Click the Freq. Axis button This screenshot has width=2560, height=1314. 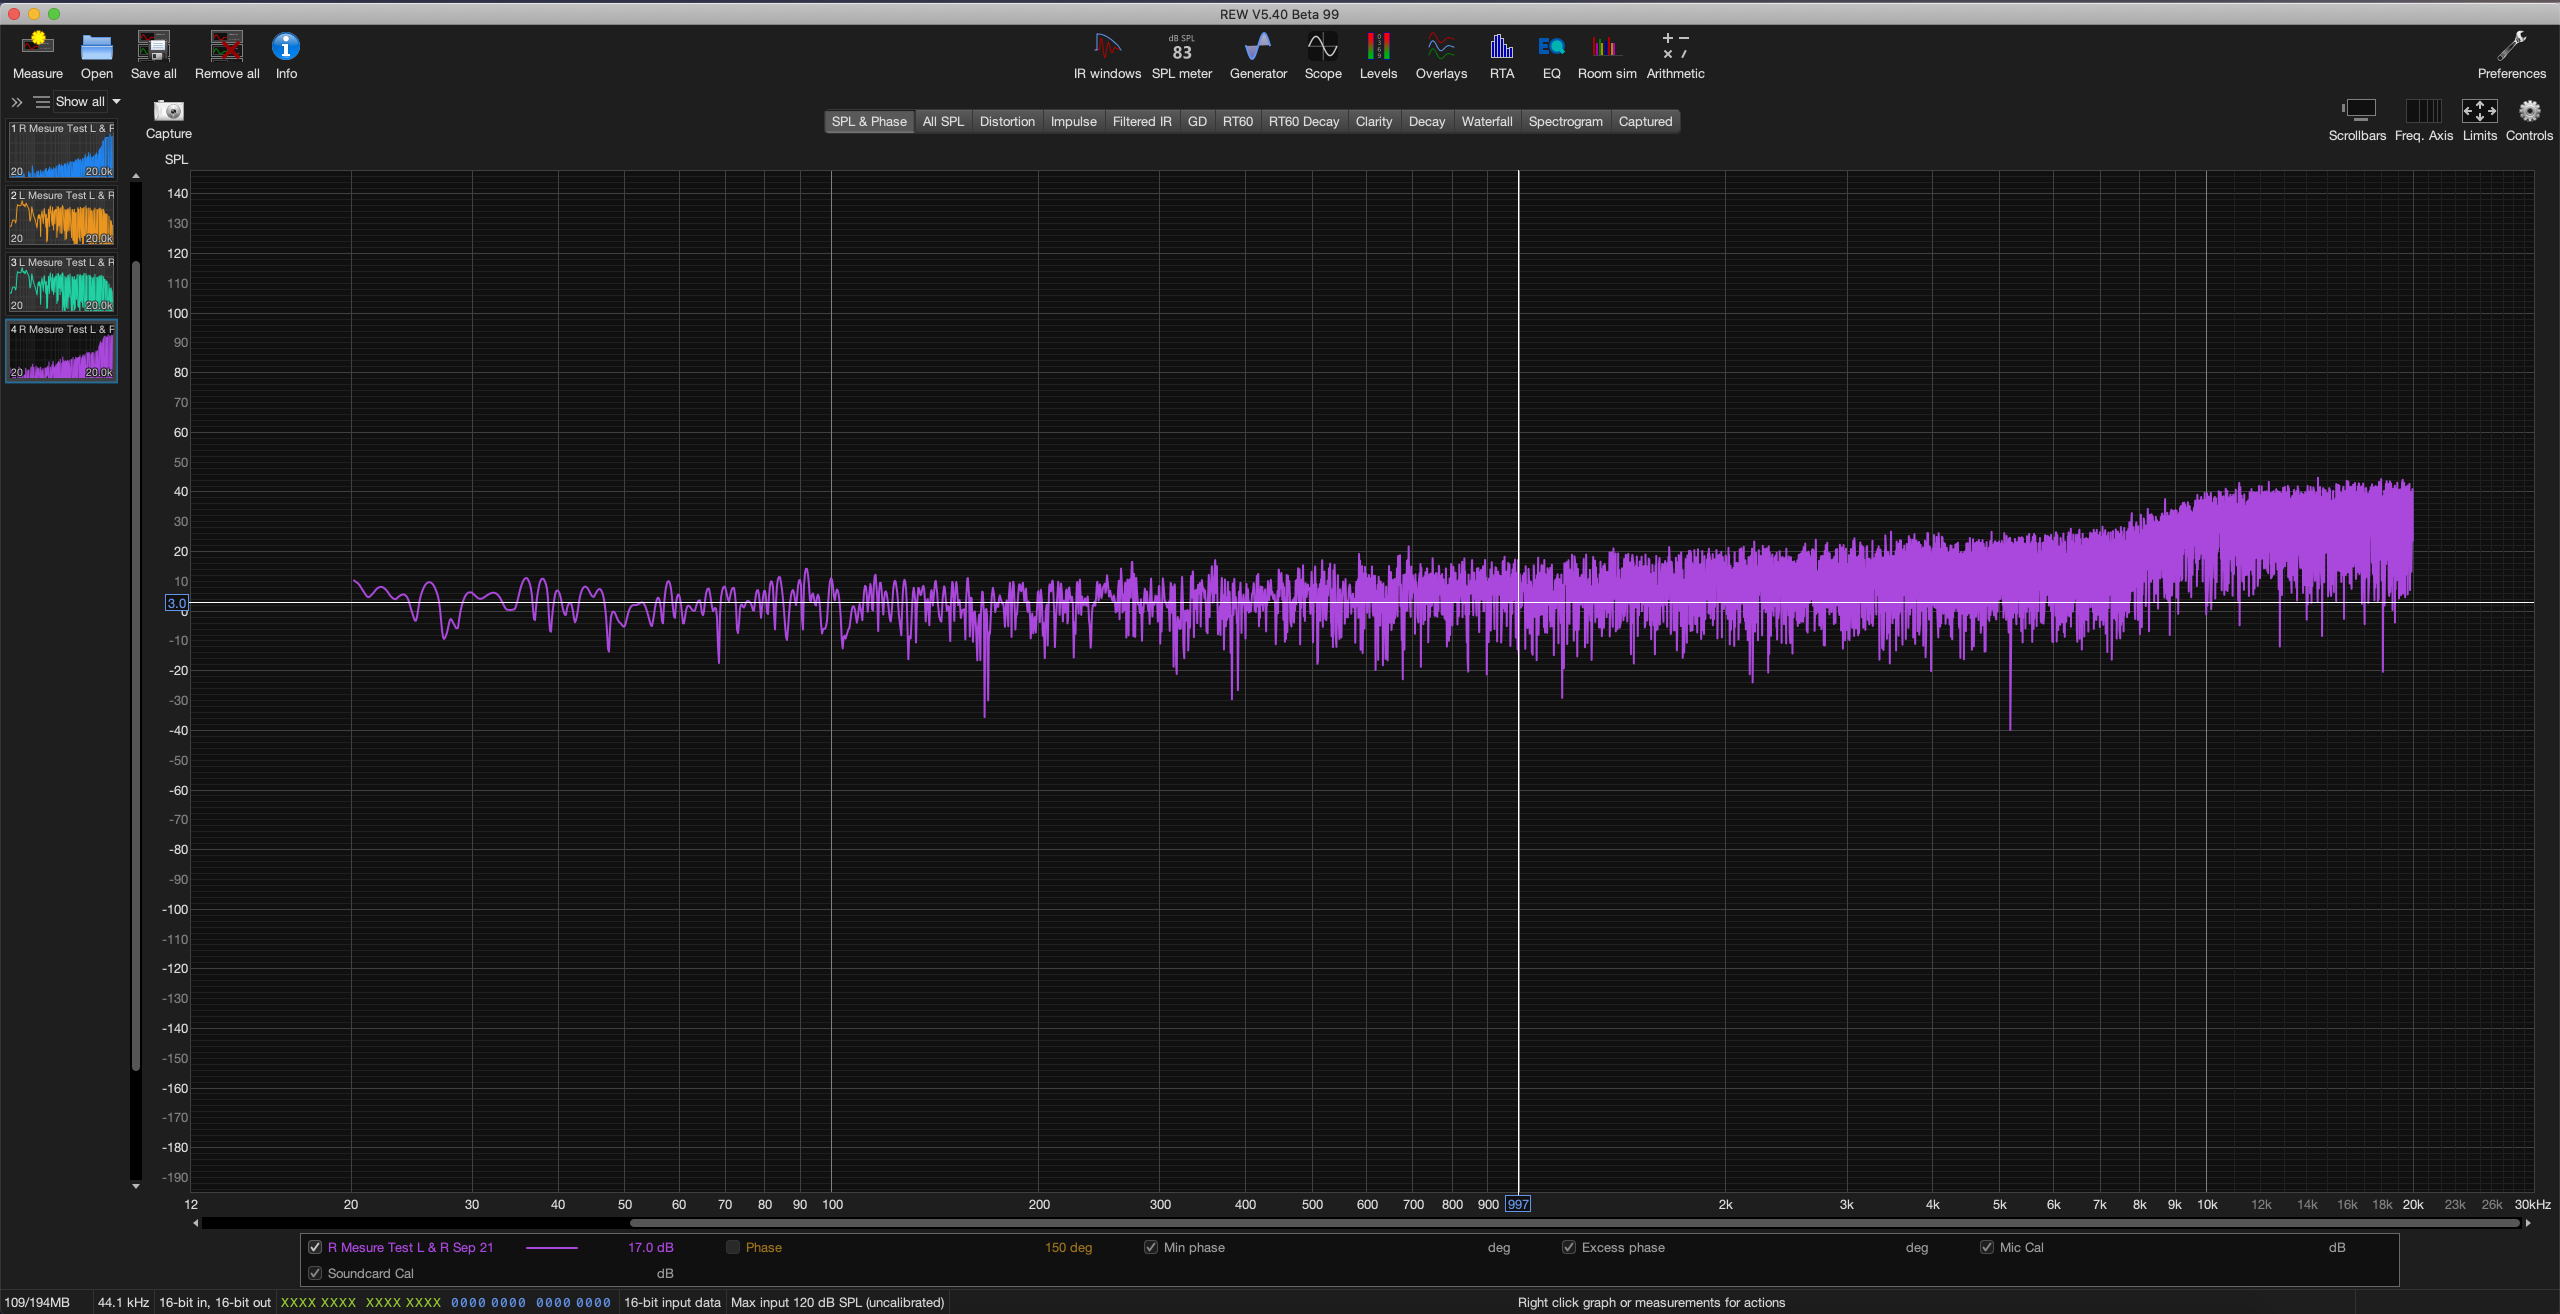click(x=2423, y=111)
